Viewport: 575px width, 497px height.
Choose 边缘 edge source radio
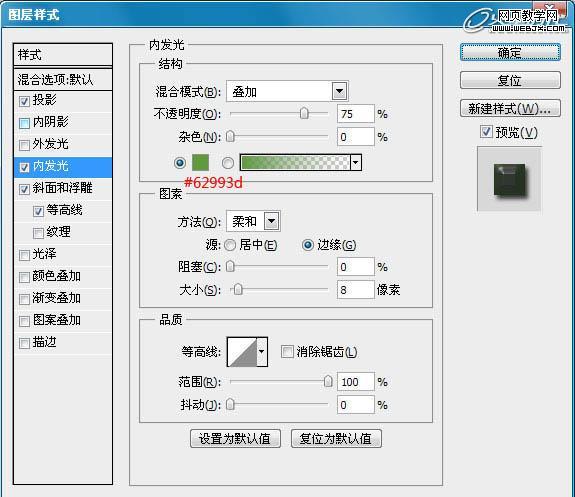307,245
